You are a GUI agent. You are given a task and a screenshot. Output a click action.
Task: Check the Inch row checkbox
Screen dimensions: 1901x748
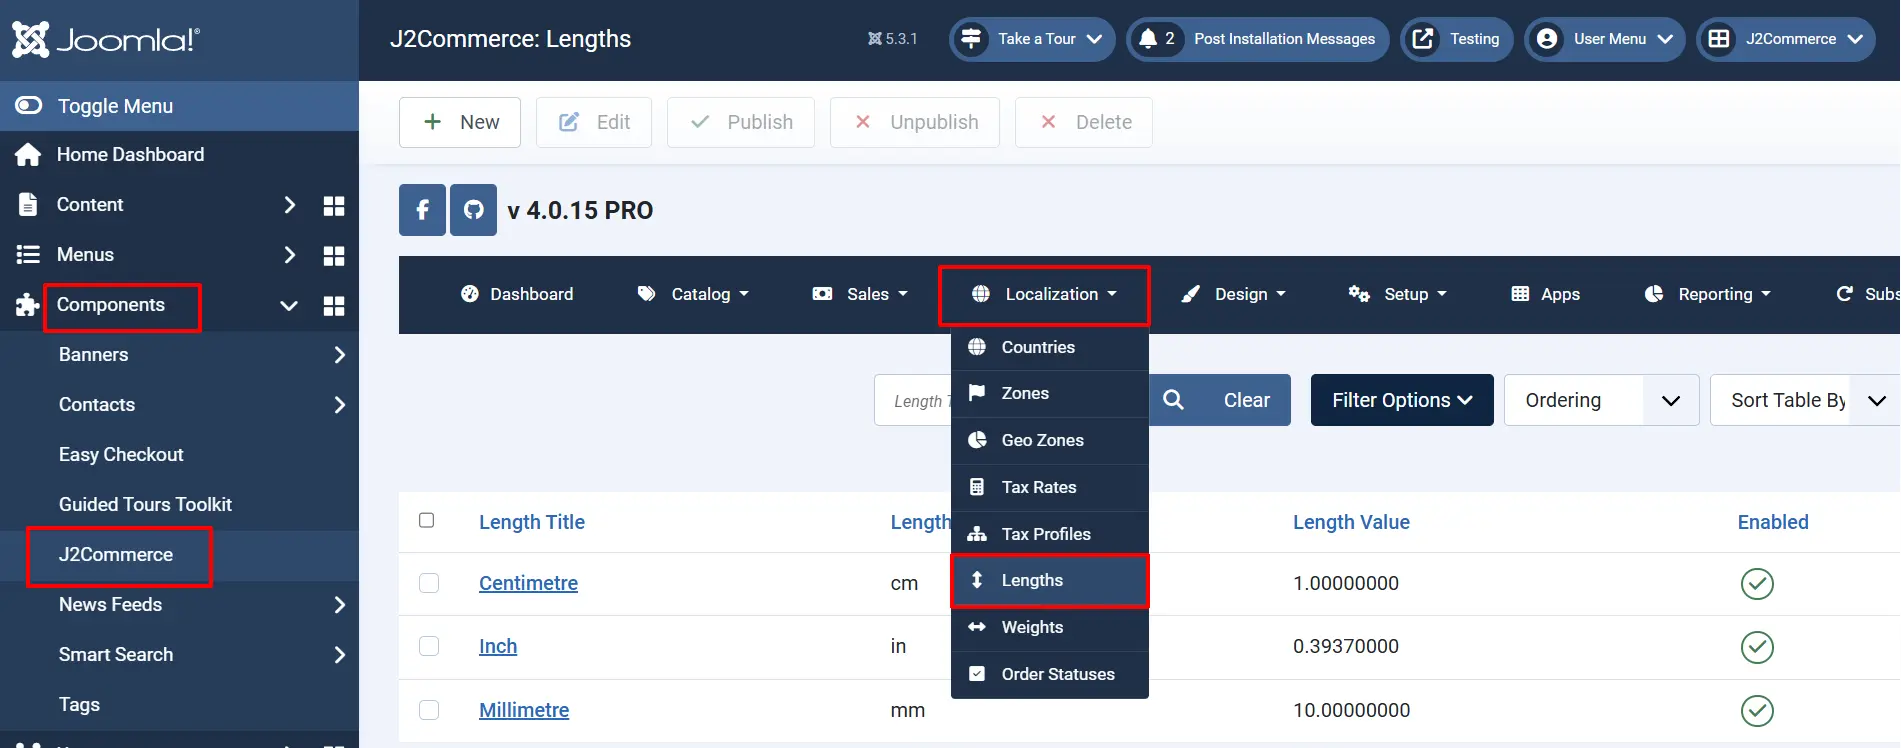[429, 646]
